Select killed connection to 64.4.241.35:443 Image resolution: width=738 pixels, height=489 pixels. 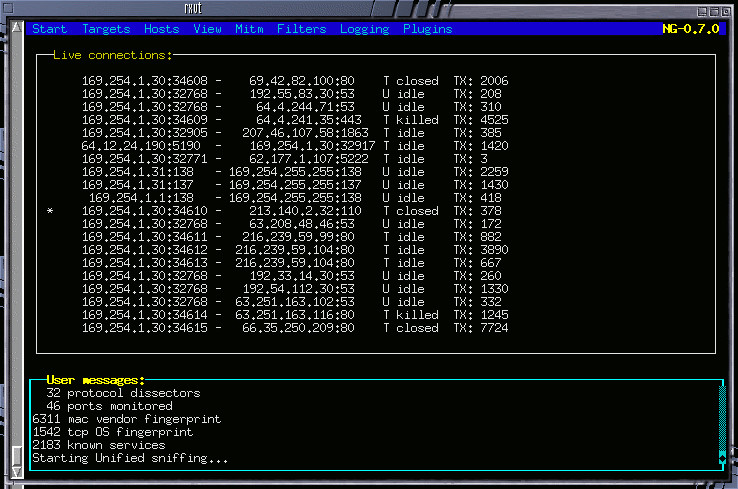(295, 120)
